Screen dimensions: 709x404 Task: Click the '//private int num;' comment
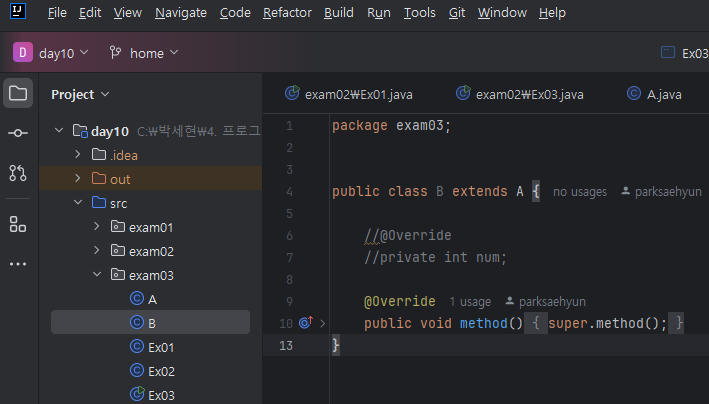[x=435, y=257]
